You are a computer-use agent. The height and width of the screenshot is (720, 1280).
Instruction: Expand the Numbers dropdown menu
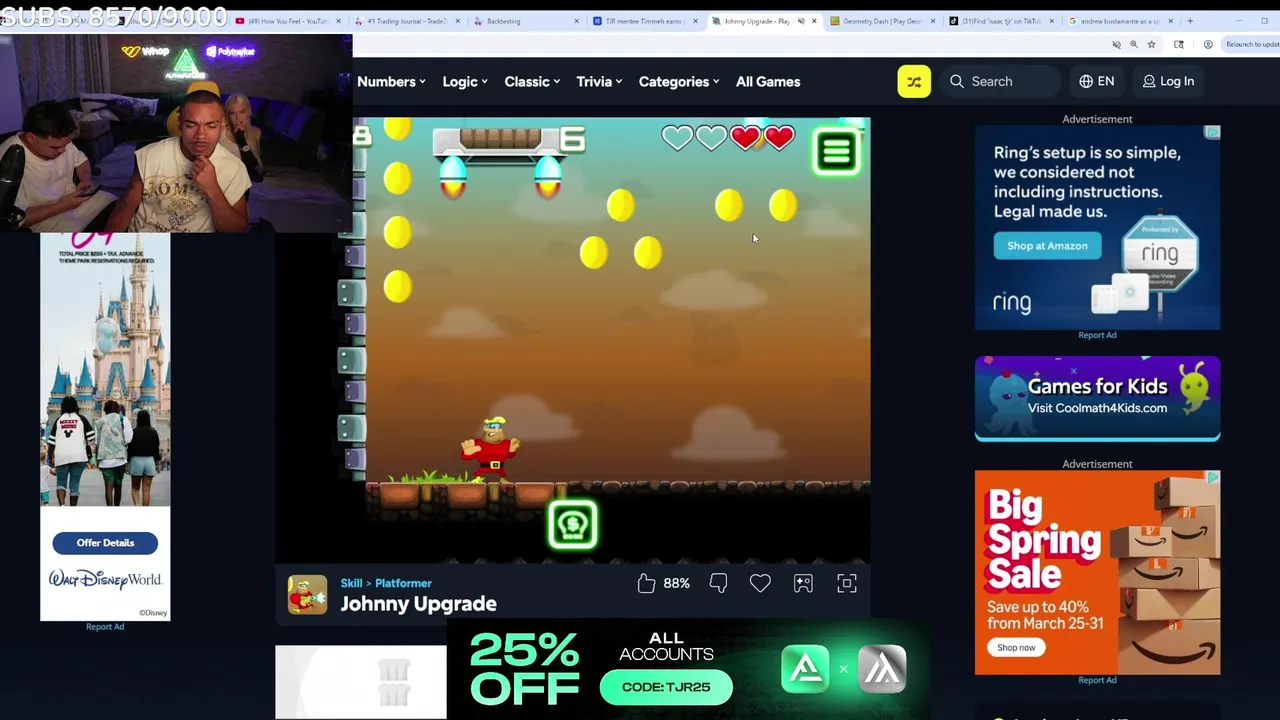click(391, 82)
